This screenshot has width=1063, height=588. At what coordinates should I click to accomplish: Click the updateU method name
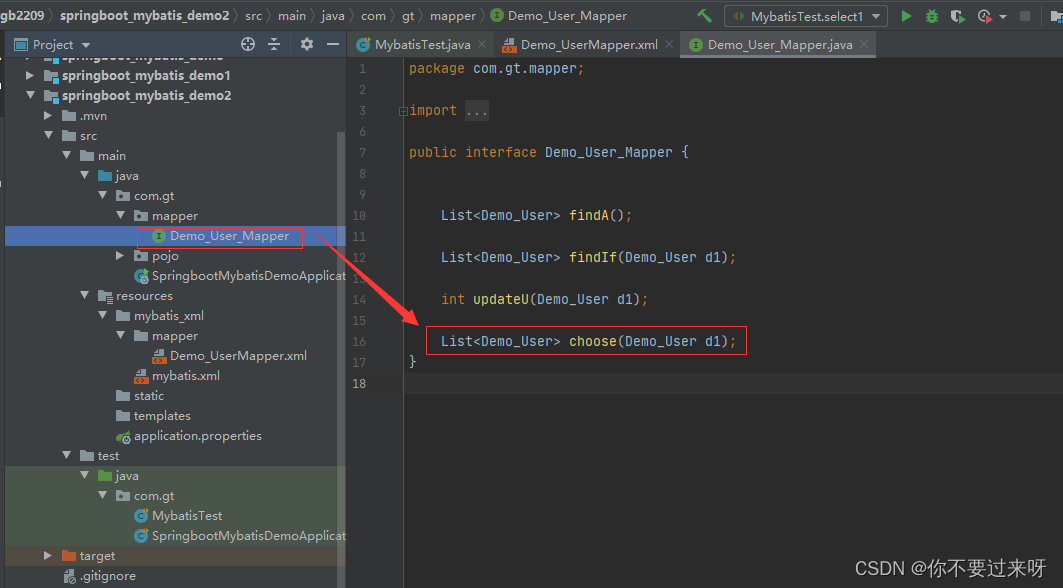(500, 299)
